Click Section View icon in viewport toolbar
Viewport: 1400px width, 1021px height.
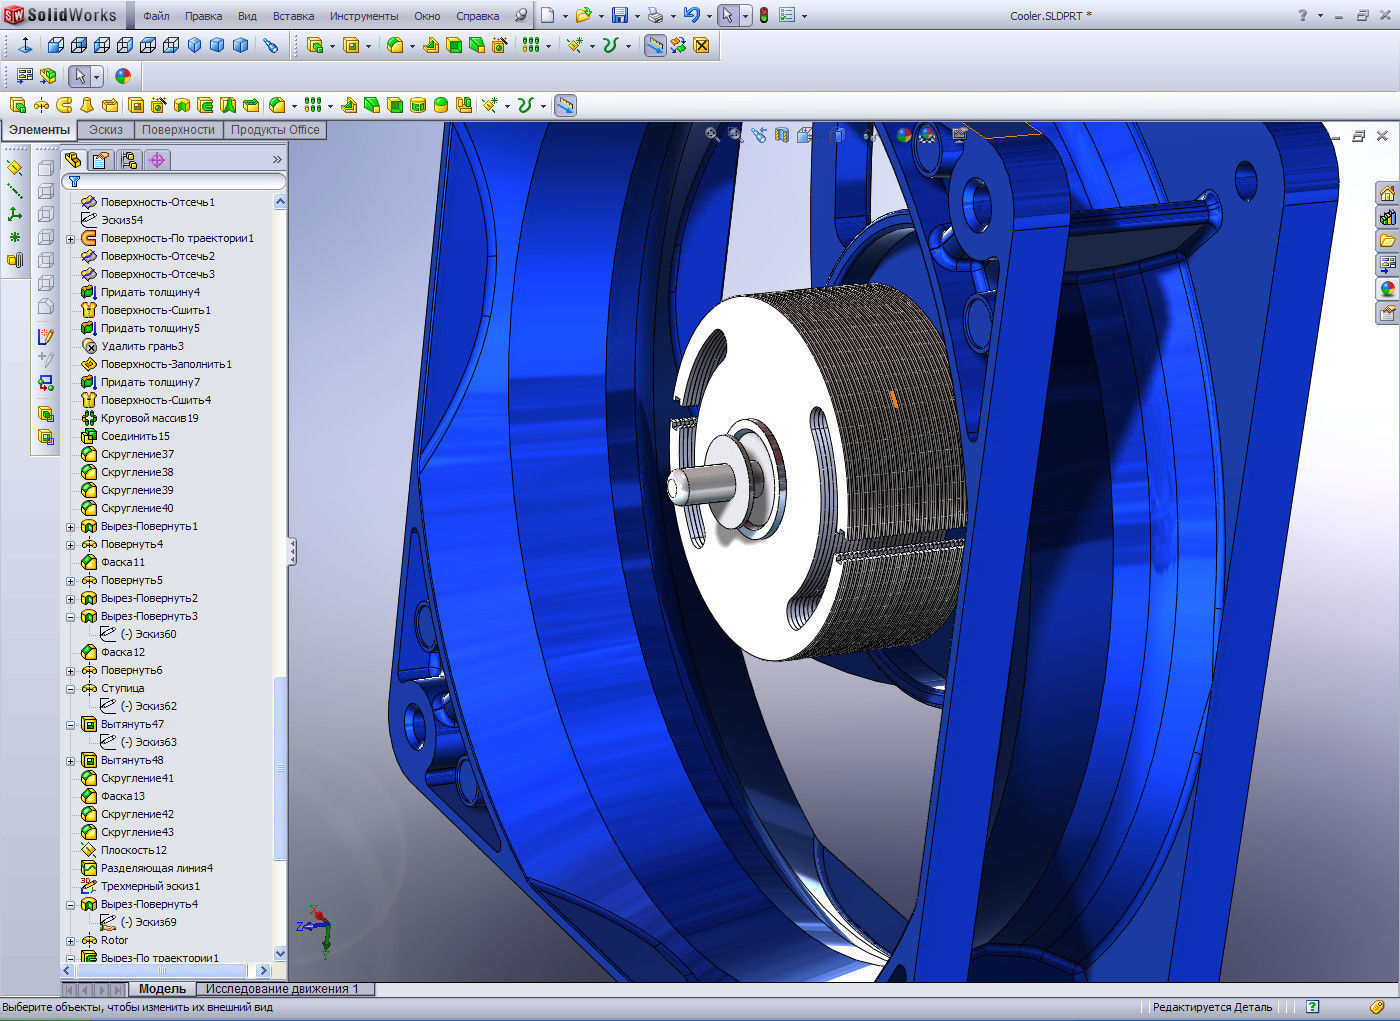coord(782,134)
